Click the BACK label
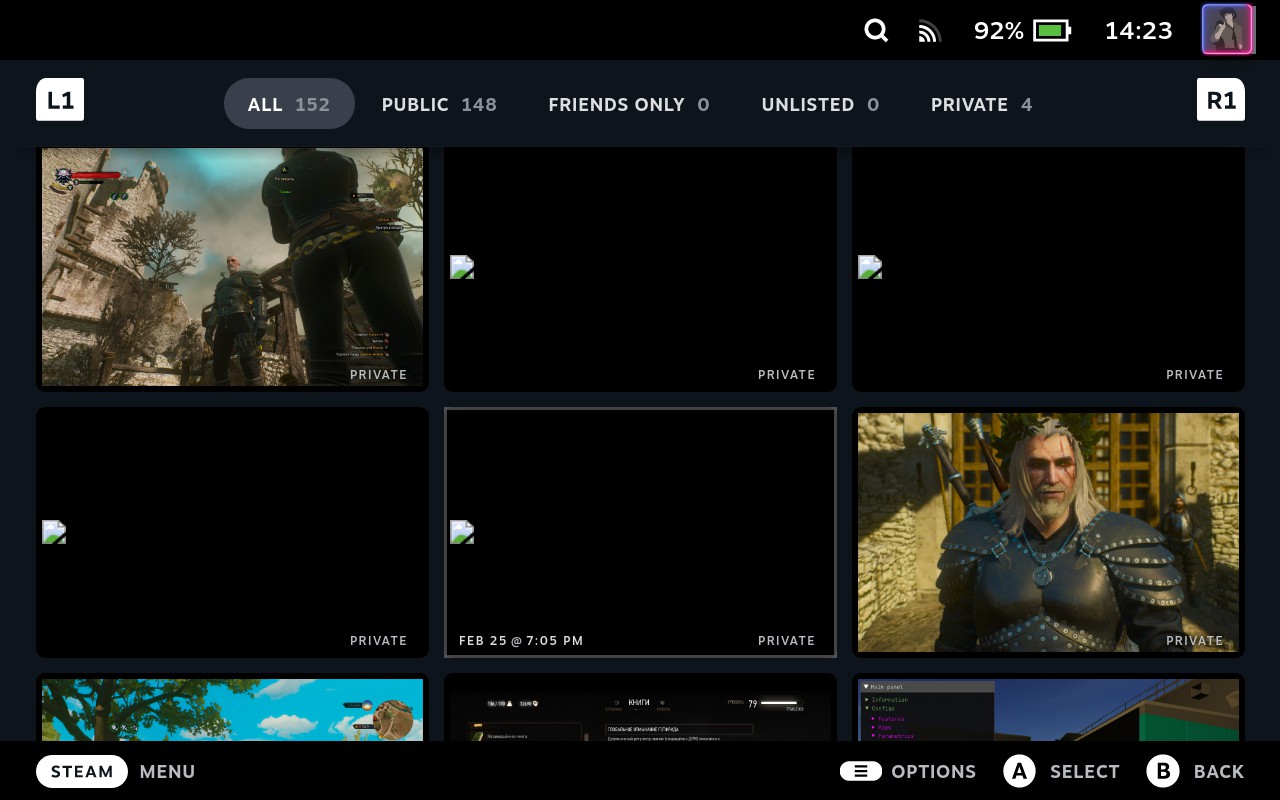 tap(1219, 771)
